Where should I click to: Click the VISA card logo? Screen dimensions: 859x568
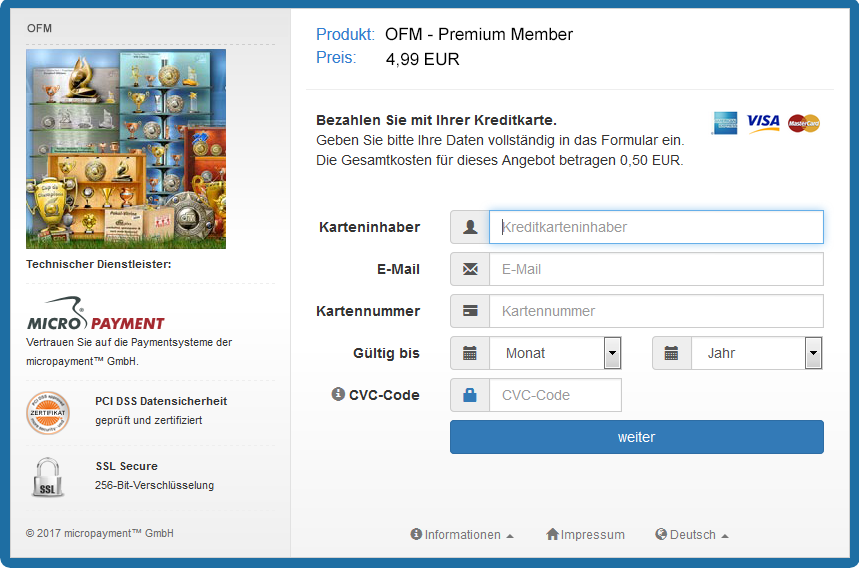pos(763,121)
